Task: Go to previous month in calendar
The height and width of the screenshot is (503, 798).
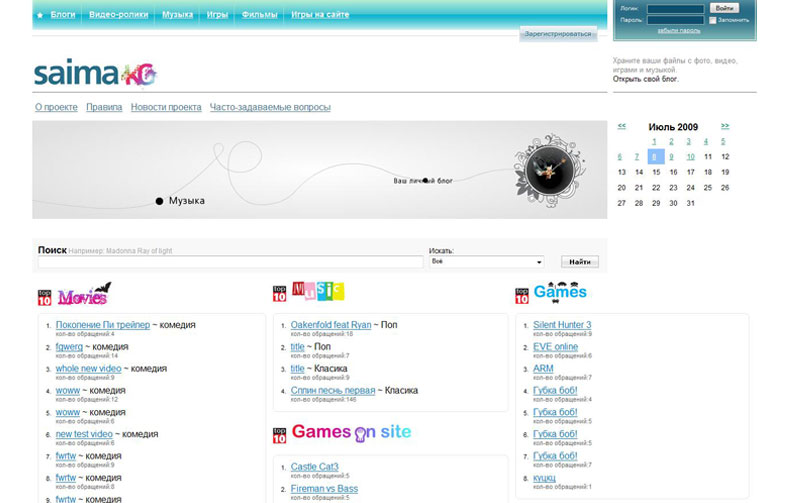Action: (x=622, y=126)
